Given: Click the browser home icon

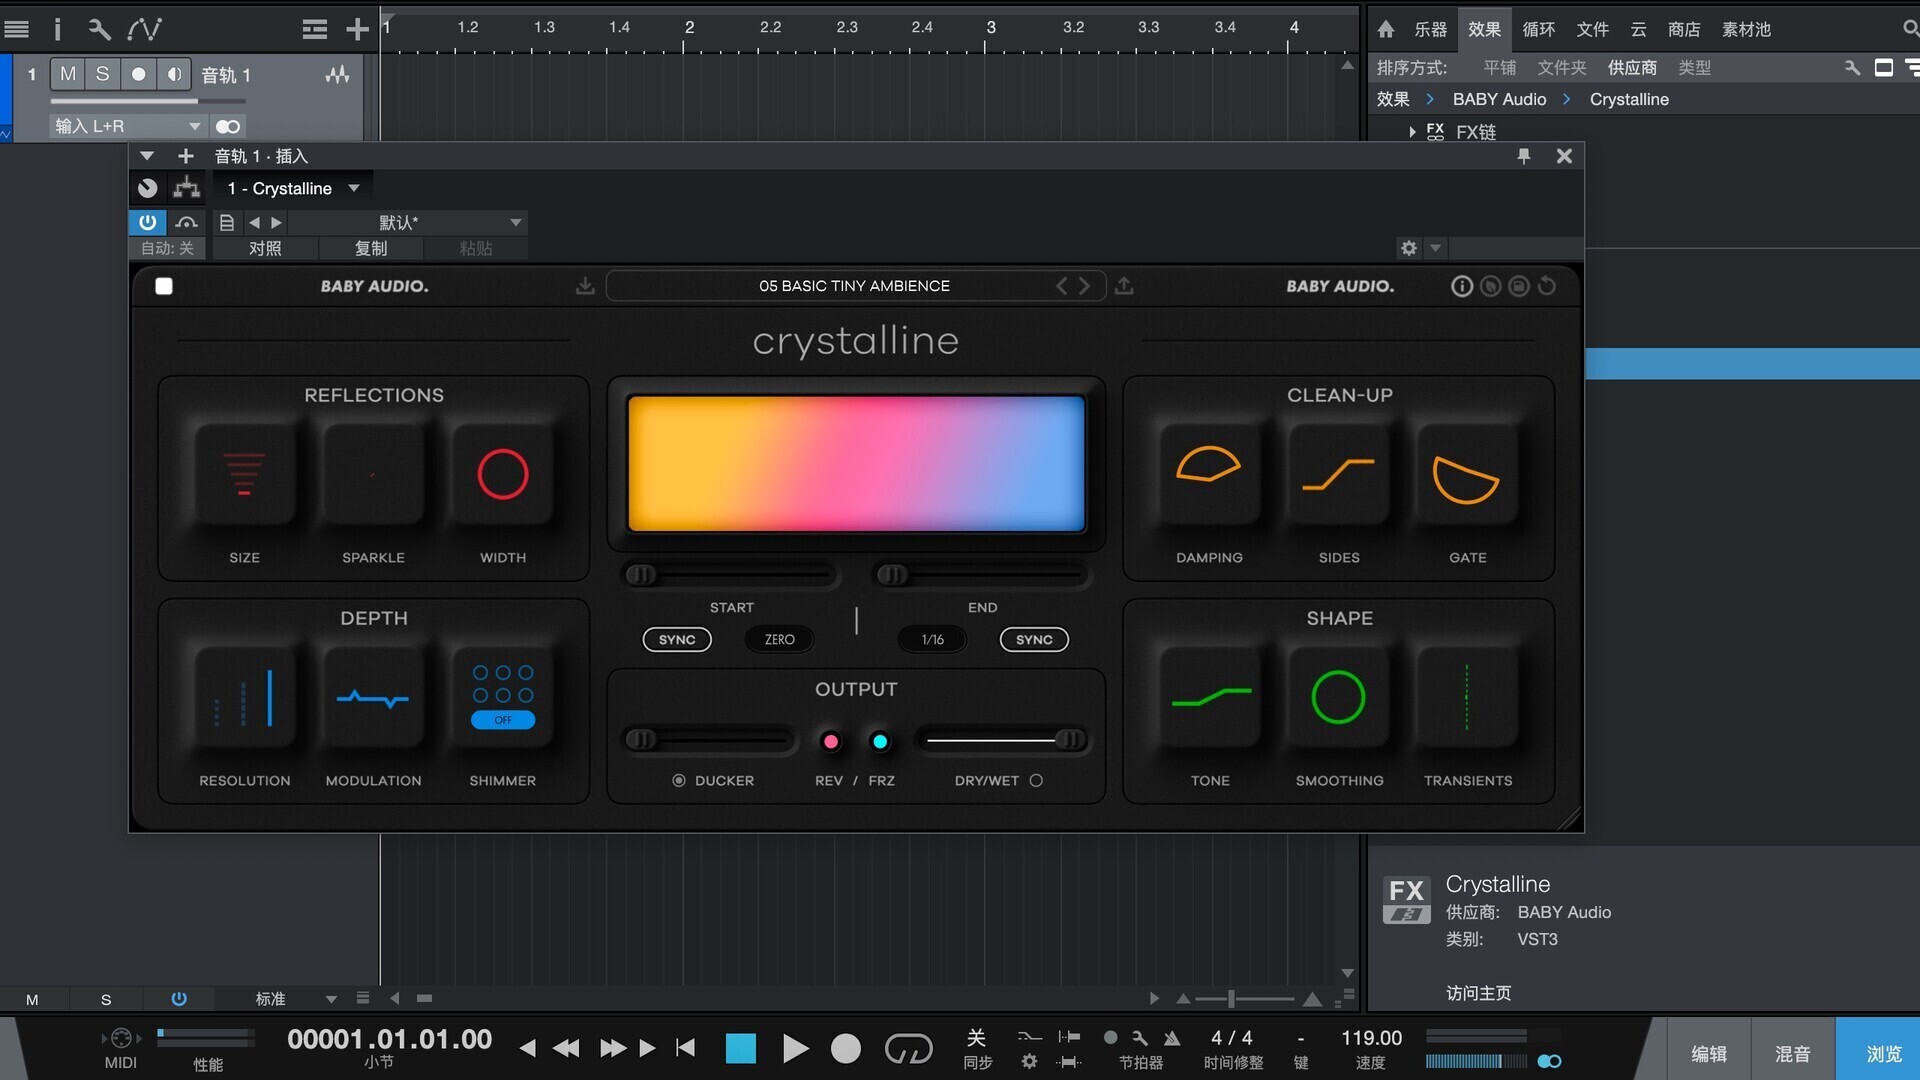Looking at the screenshot, I should tap(1386, 29).
